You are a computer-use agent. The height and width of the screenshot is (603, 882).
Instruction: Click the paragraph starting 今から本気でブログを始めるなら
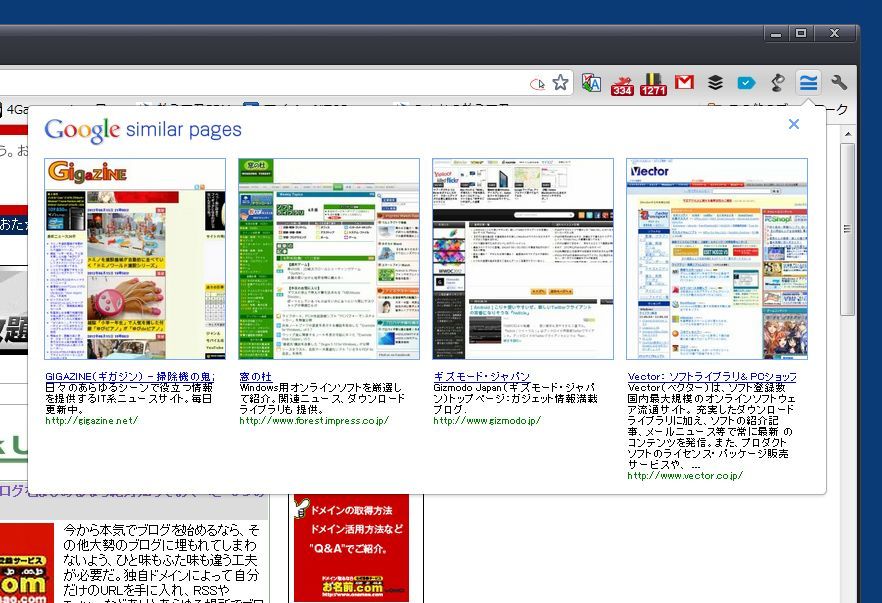pos(161,563)
